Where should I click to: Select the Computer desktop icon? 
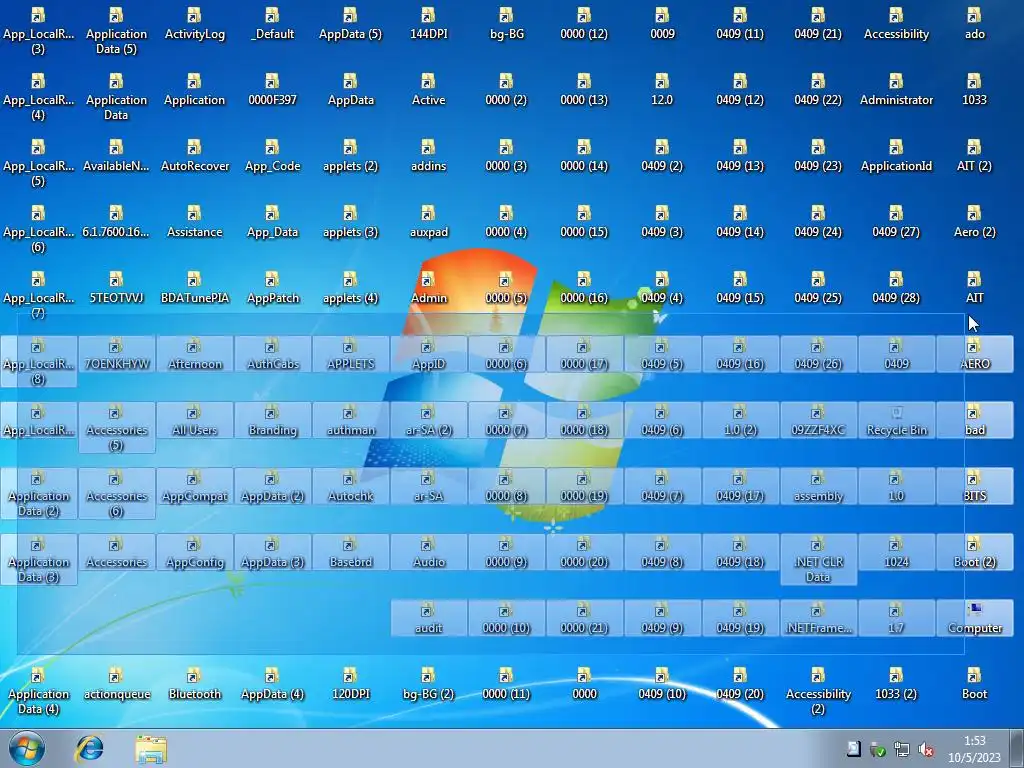click(x=974, y=618)
